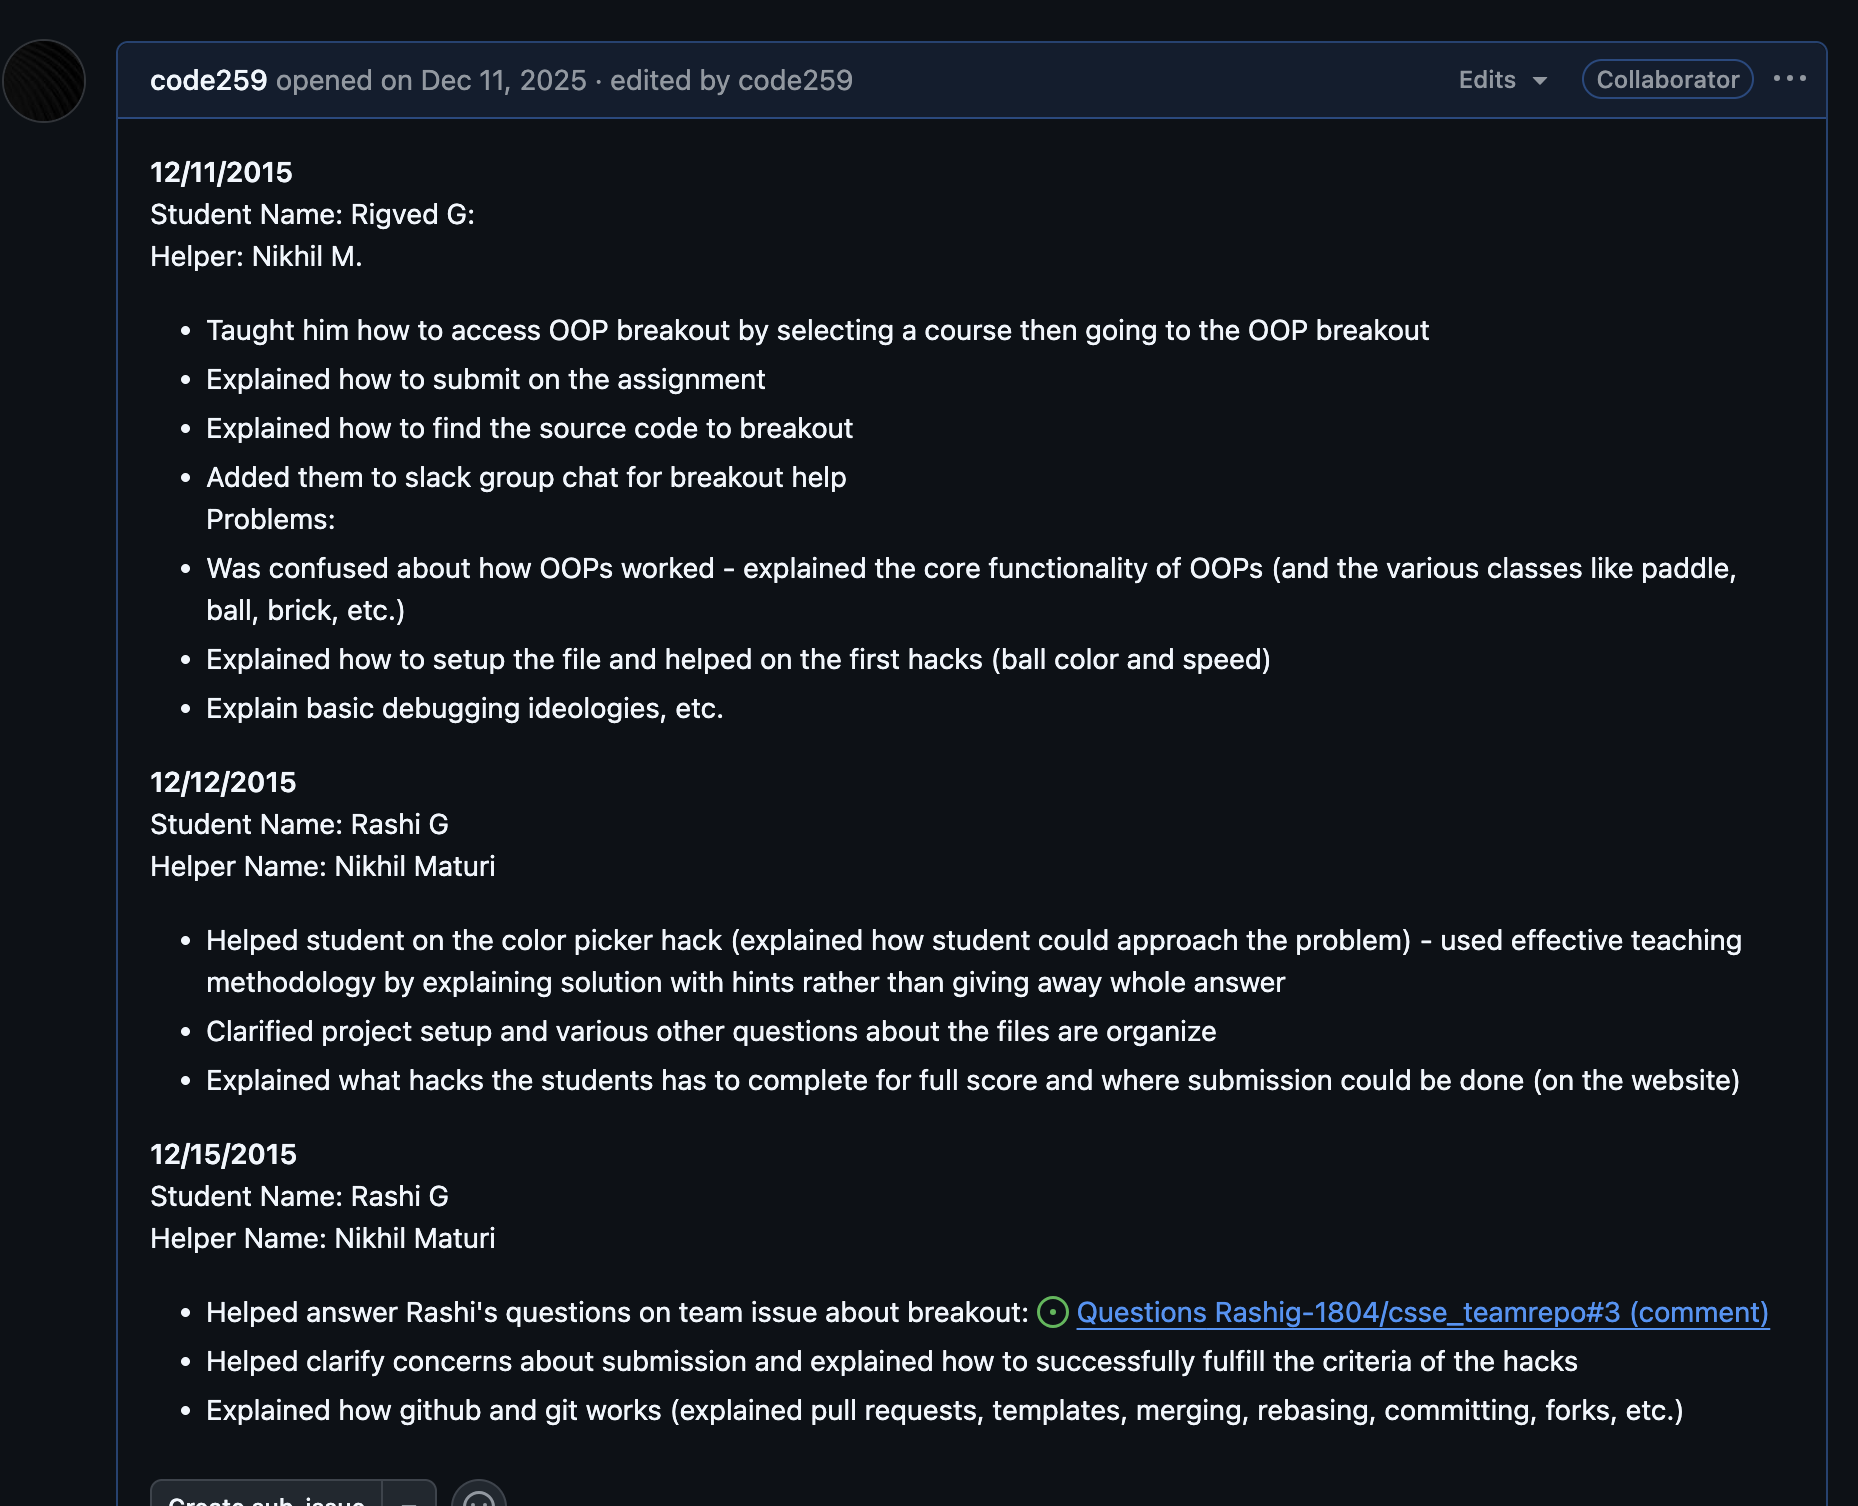Click the 'edited by code259' text
This screenshot has height=1506, width=1858.
point(731,80)
